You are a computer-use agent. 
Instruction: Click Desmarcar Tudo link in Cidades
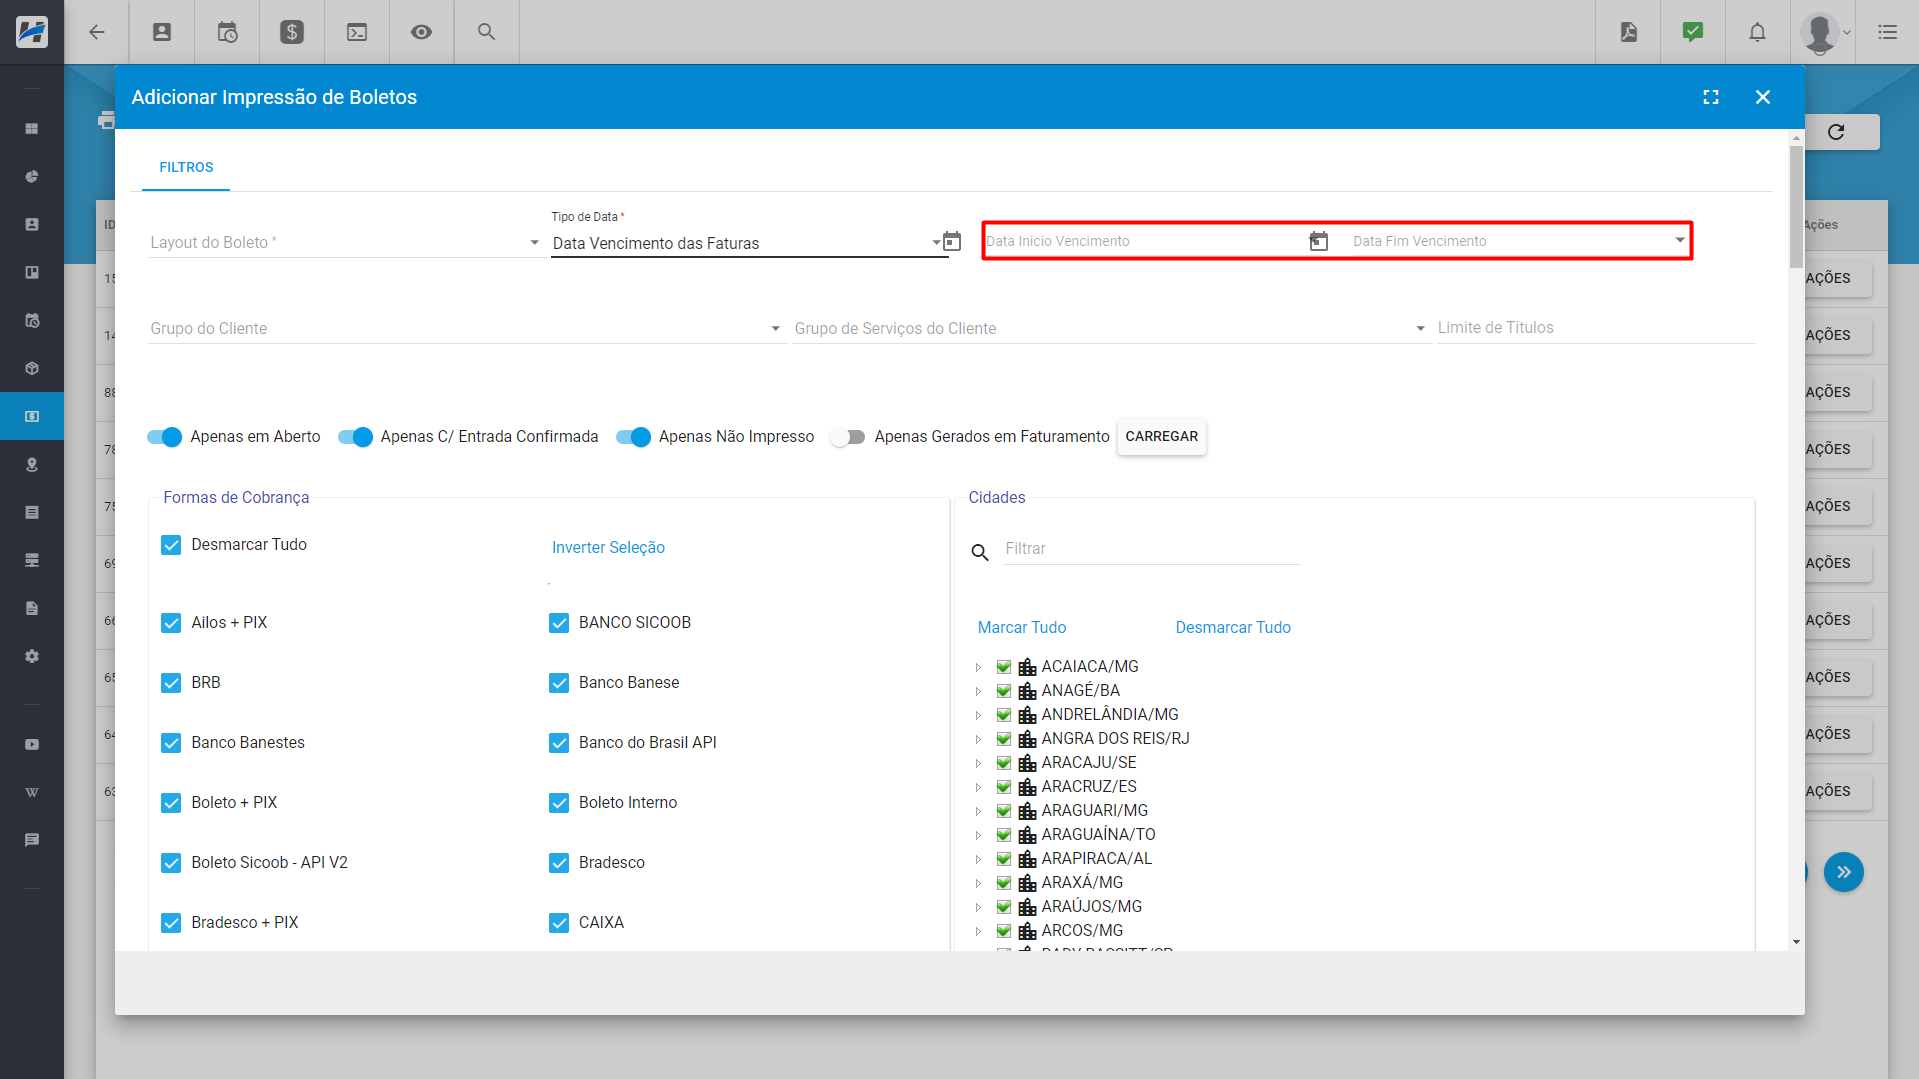(1232, 627)
